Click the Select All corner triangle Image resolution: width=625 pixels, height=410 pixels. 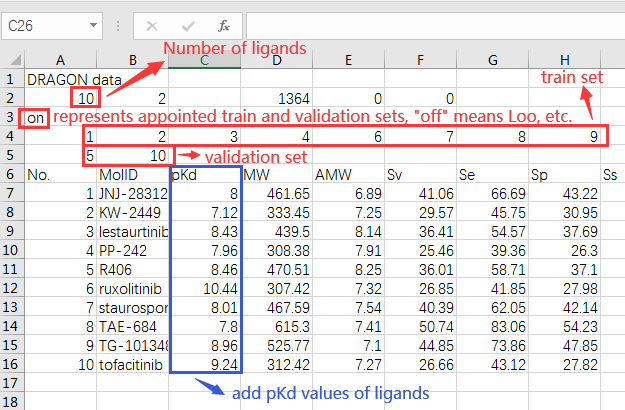tap(11, 61)
